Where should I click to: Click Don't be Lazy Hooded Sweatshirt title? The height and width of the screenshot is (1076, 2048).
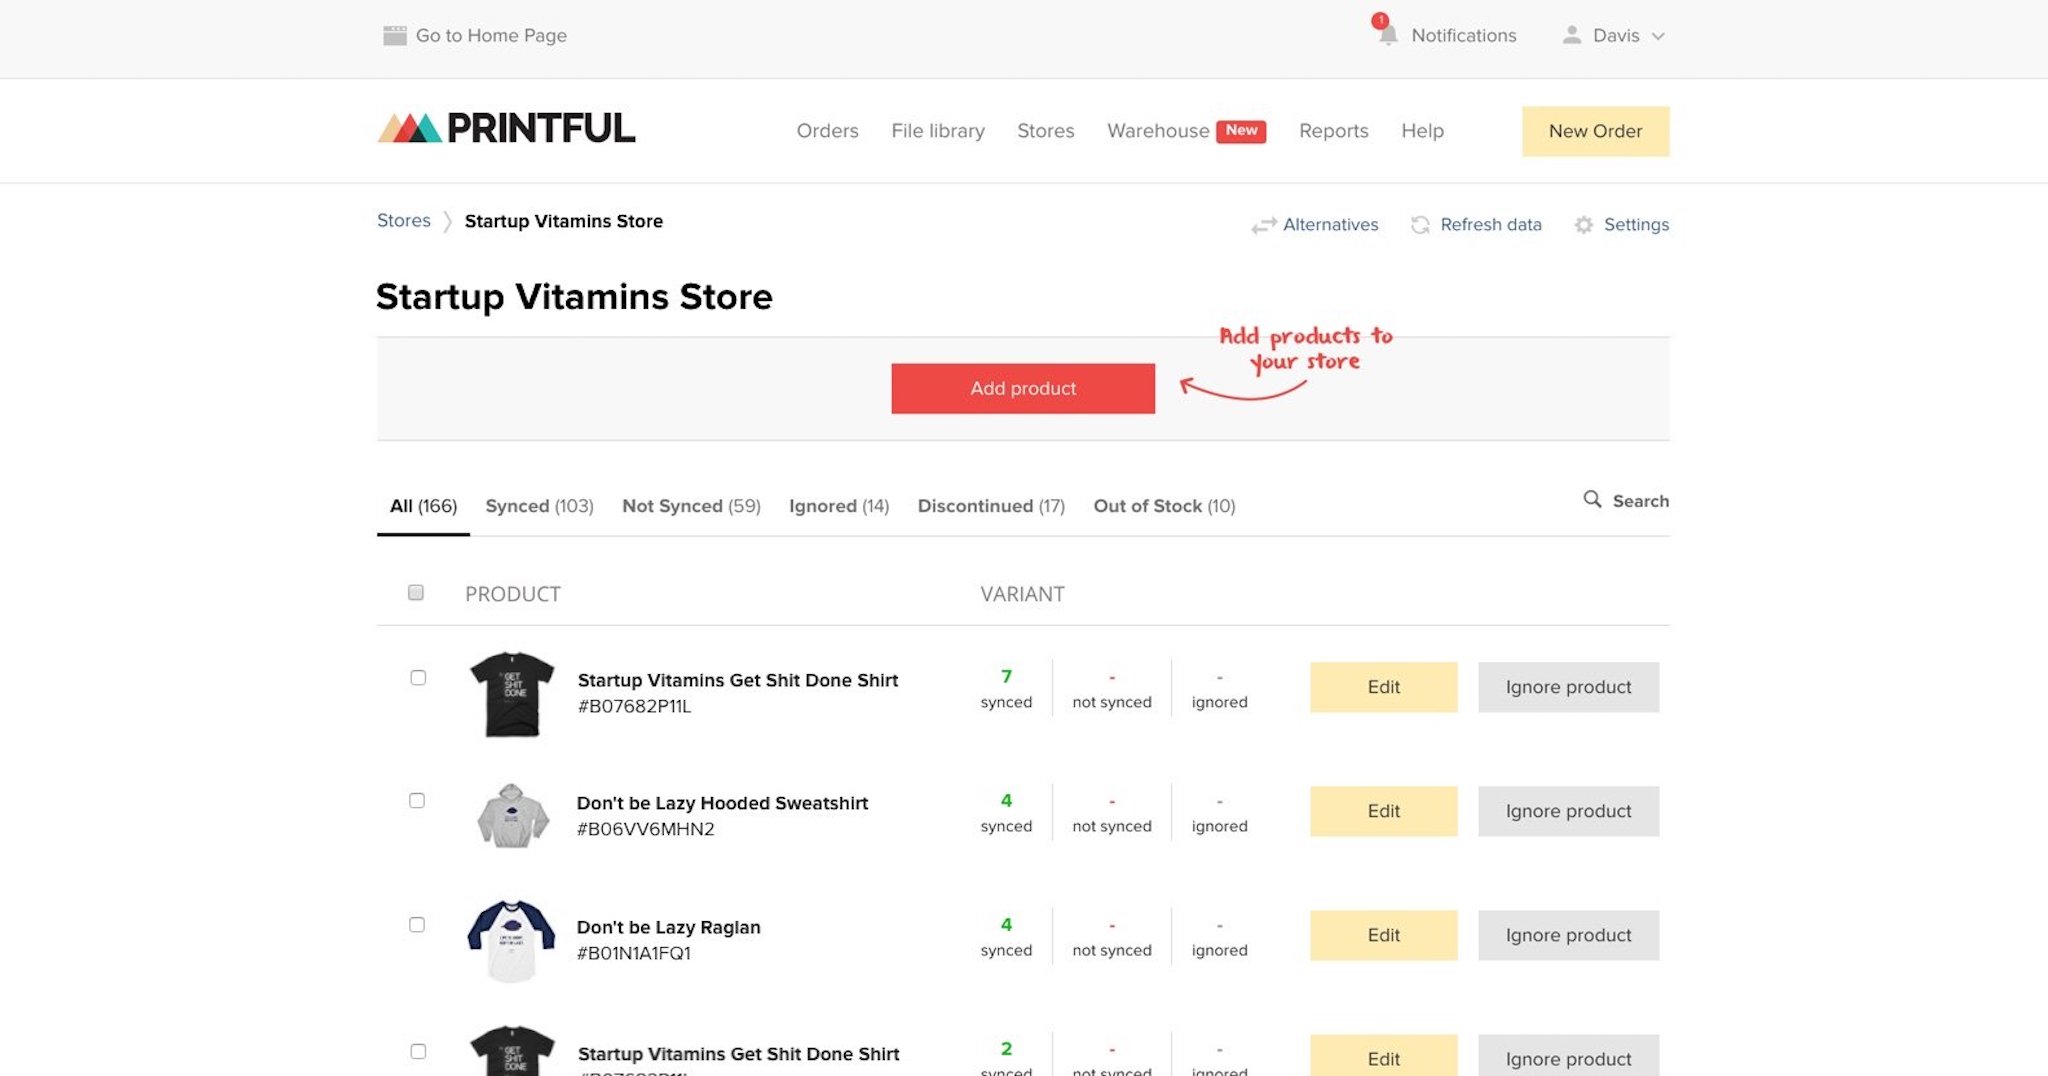722,803
